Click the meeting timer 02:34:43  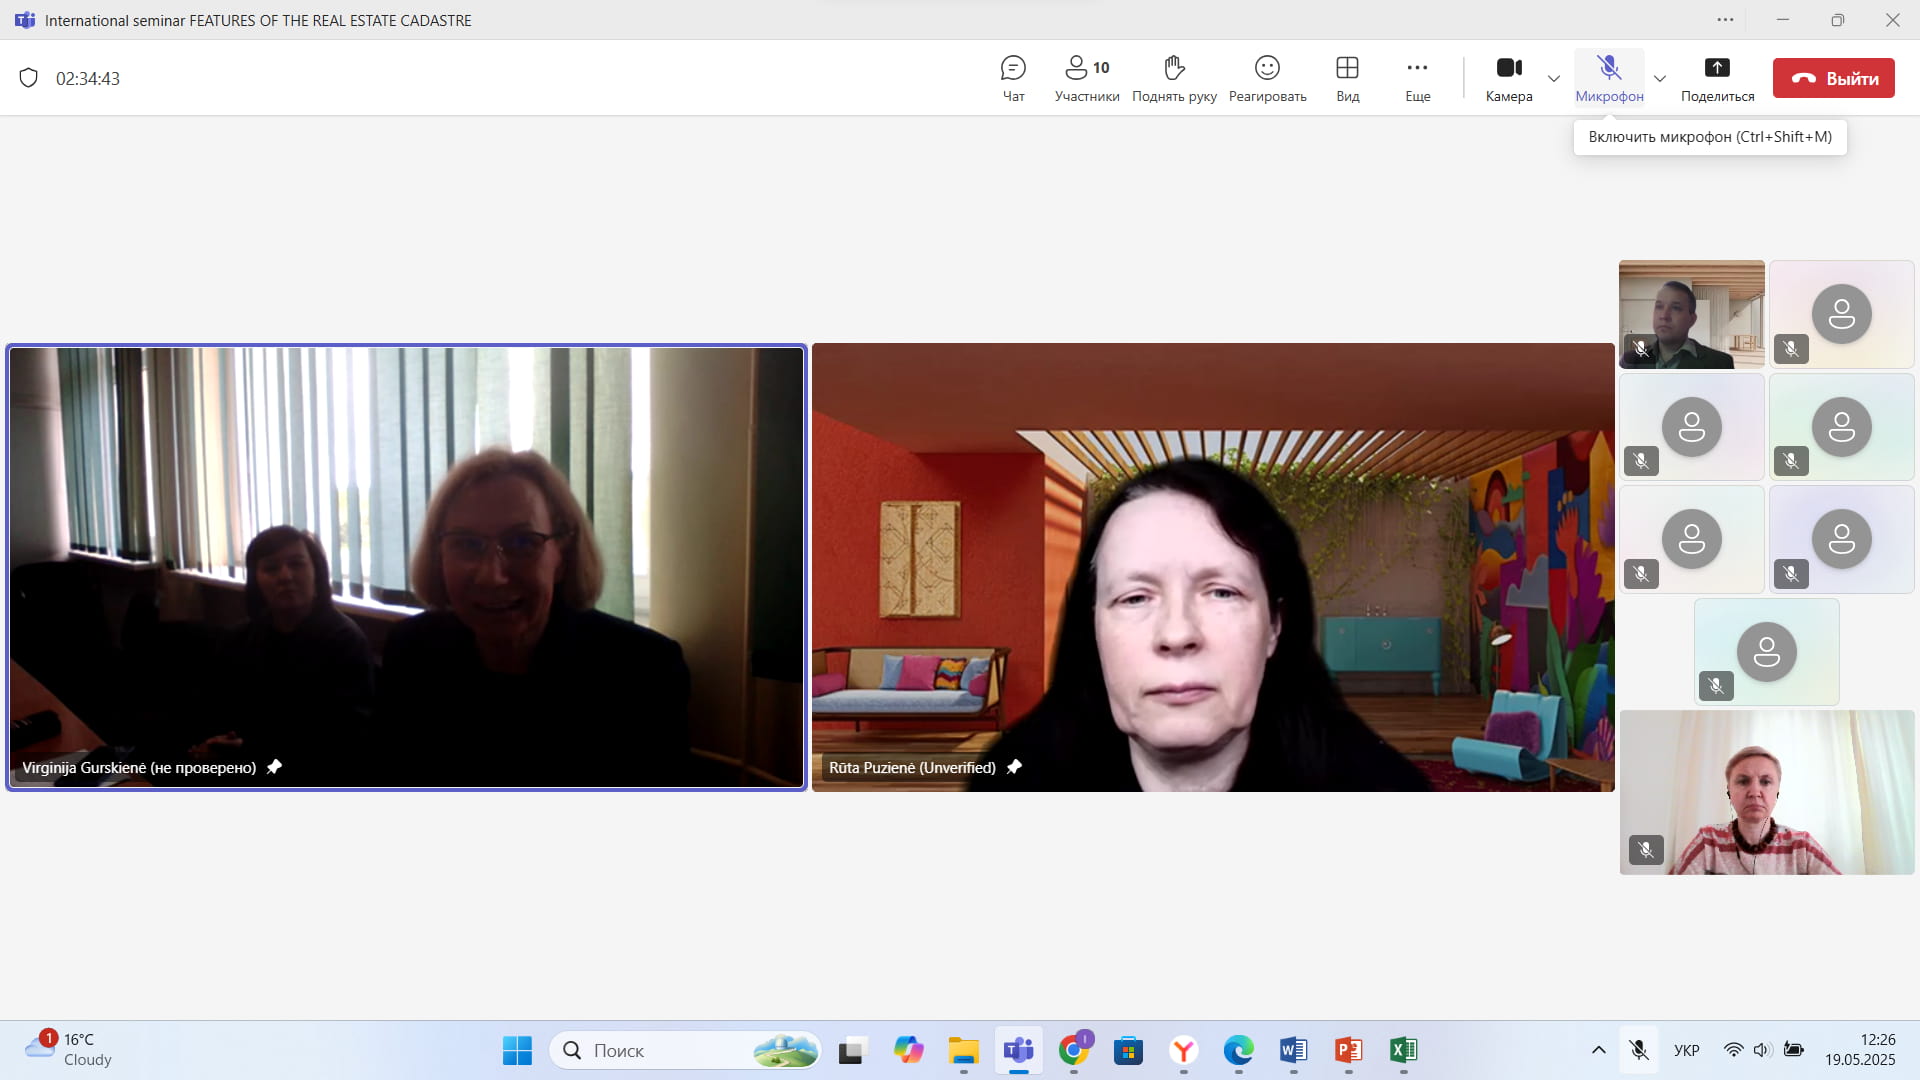[x=88, y=79]
